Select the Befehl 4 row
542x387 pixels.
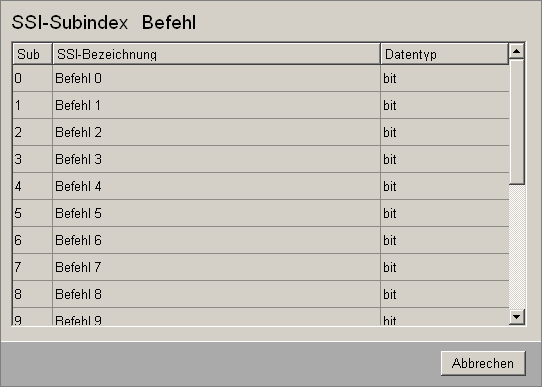pyautogui.click(x=261, y=186)
